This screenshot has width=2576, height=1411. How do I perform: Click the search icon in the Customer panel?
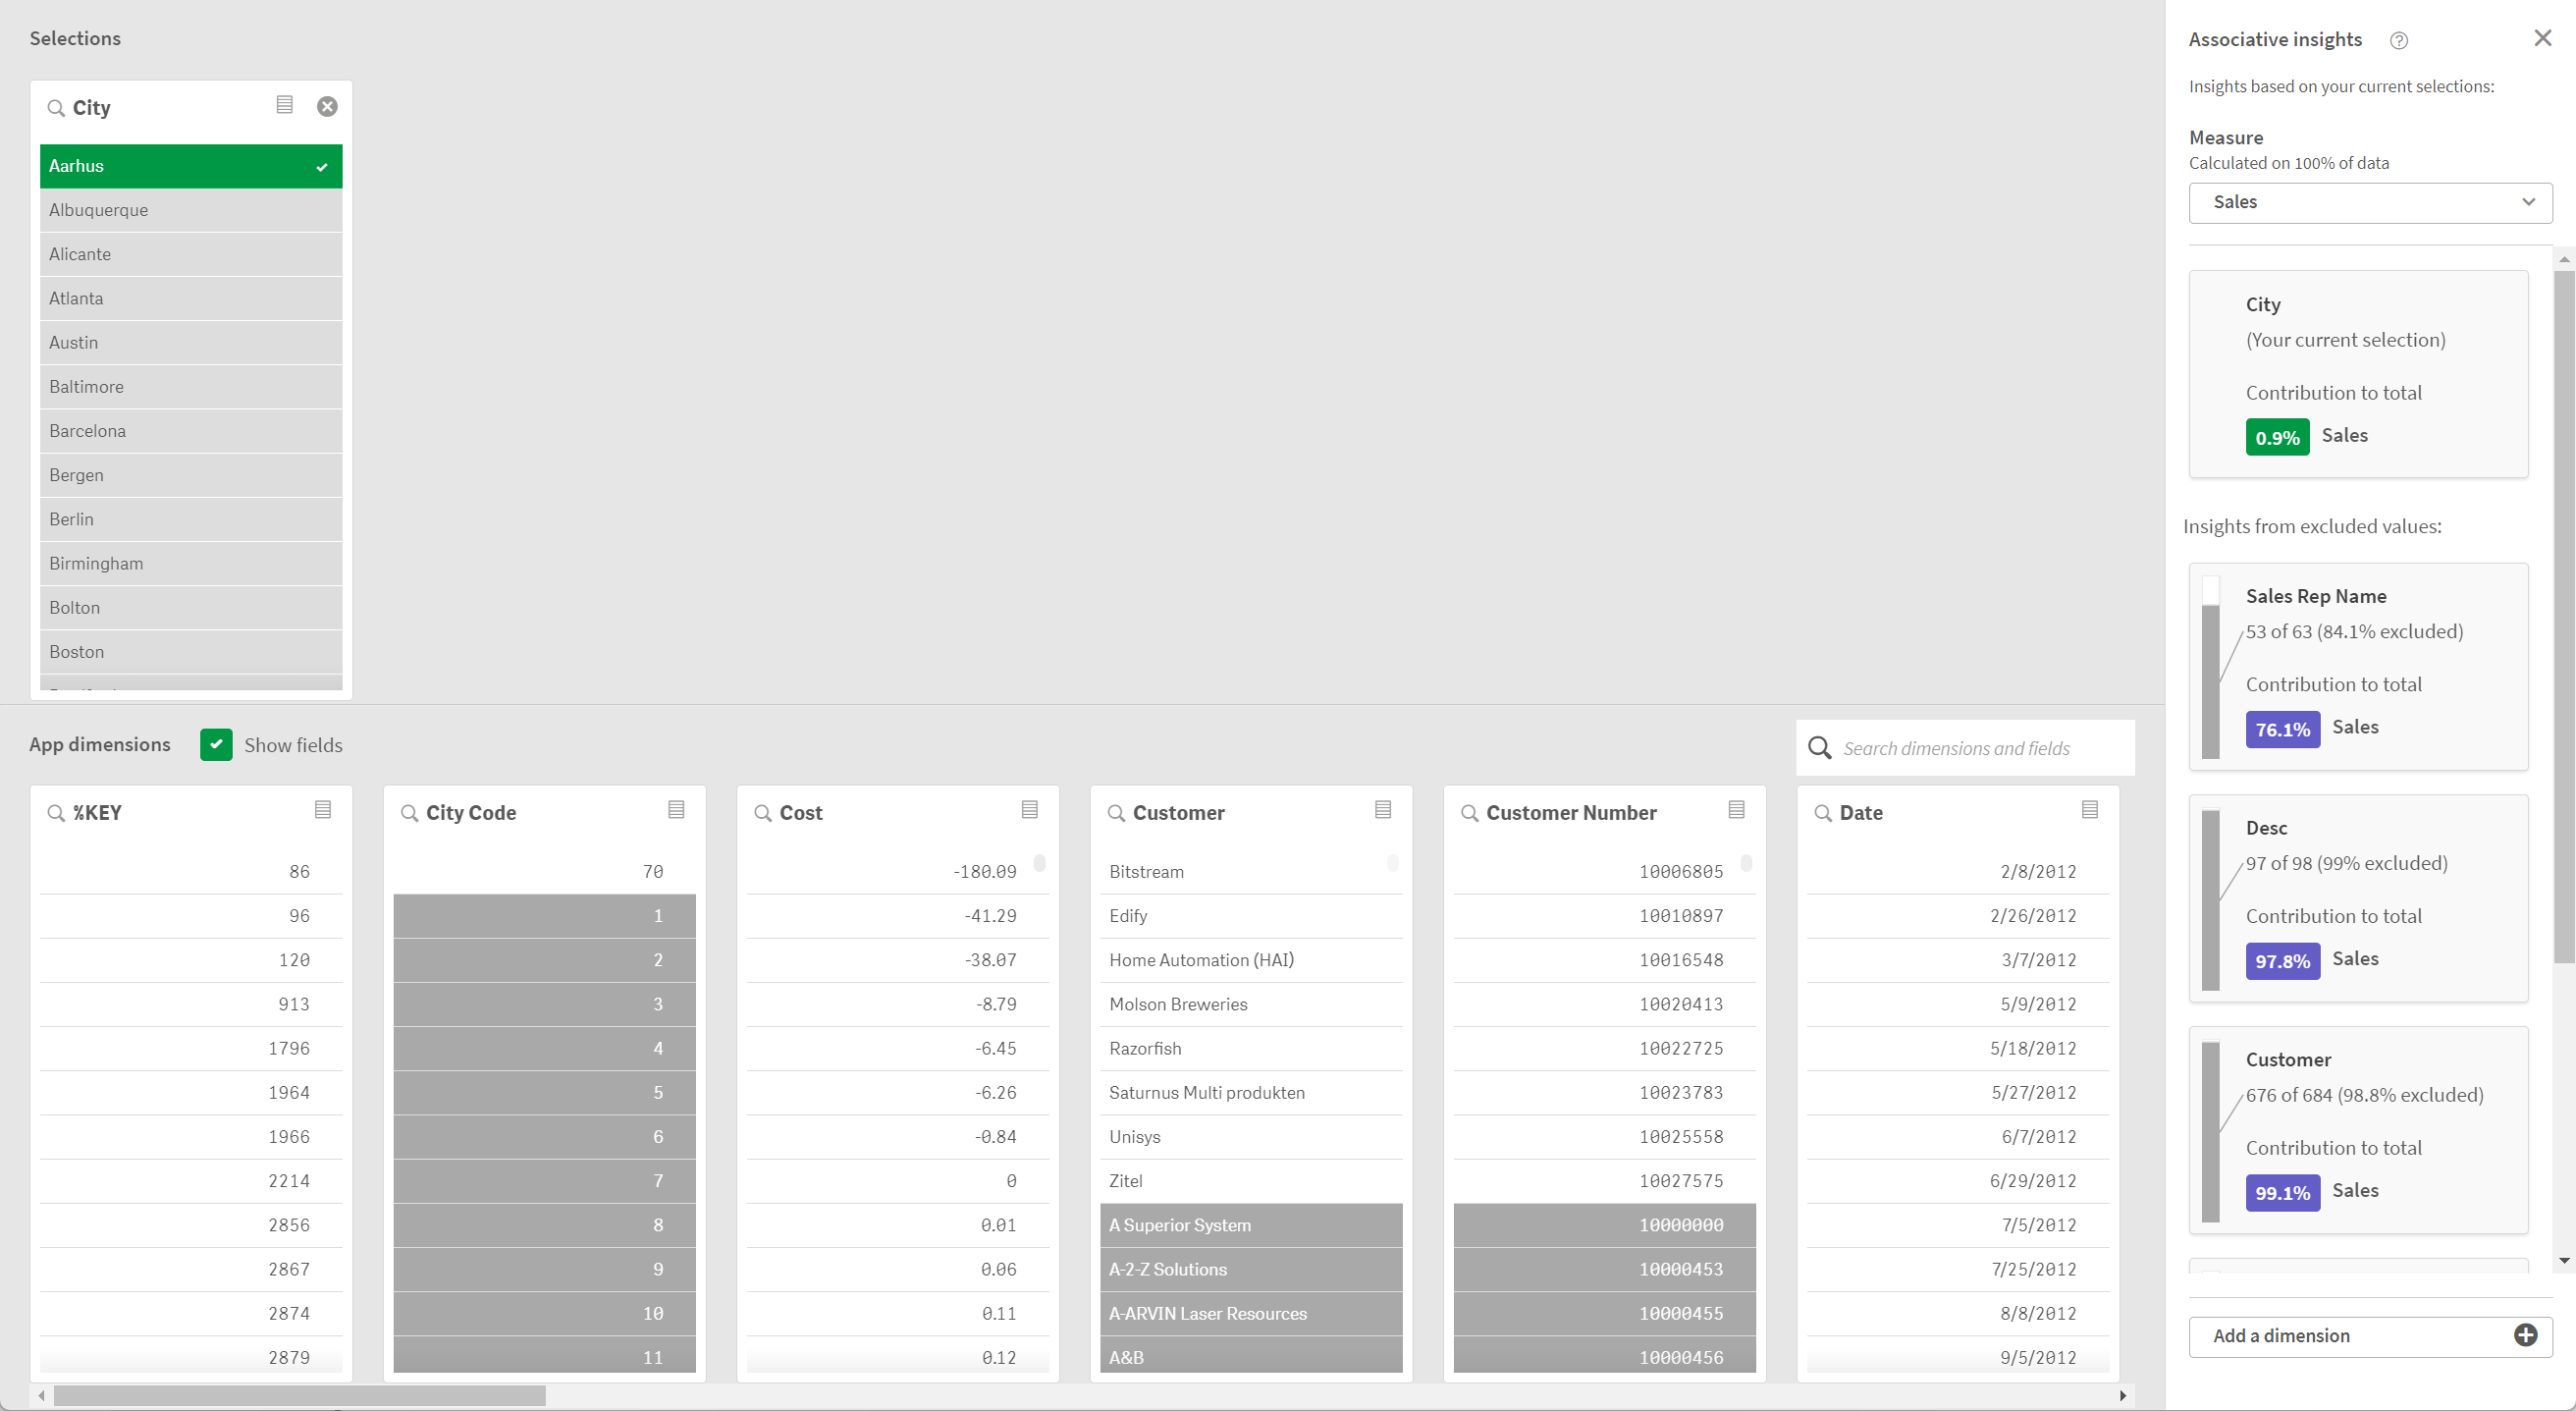pos(1118,813)
